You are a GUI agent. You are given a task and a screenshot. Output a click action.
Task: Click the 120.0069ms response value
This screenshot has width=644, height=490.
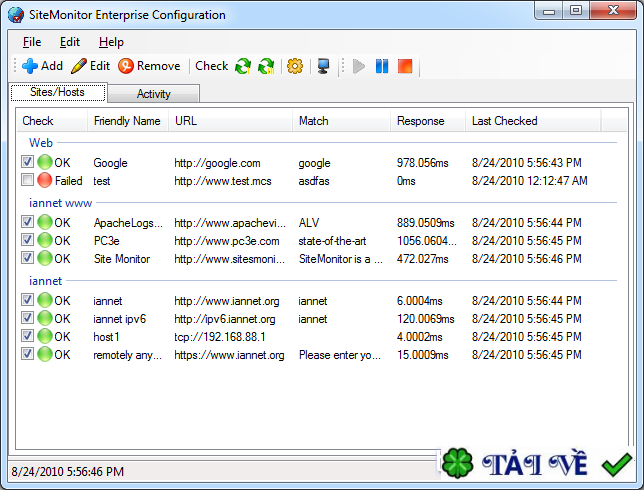pos(426,319)
